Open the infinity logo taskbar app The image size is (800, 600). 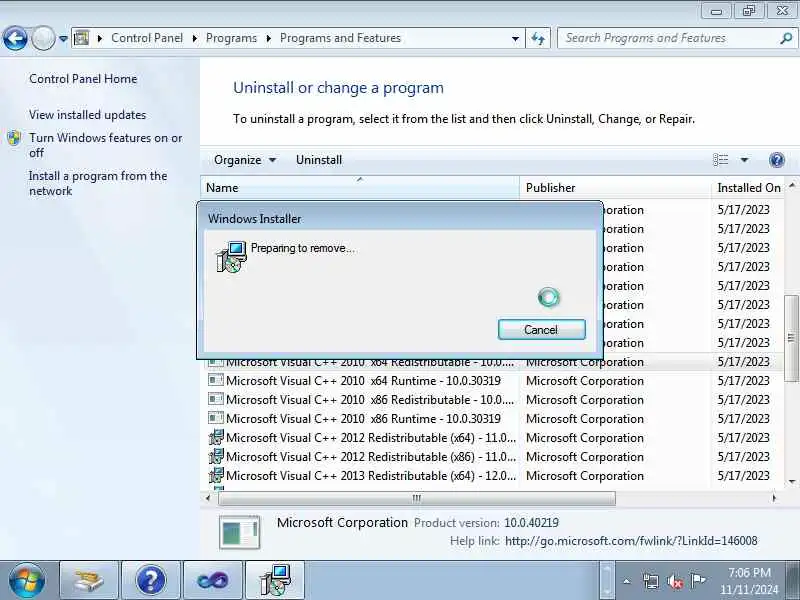point(213,580)
